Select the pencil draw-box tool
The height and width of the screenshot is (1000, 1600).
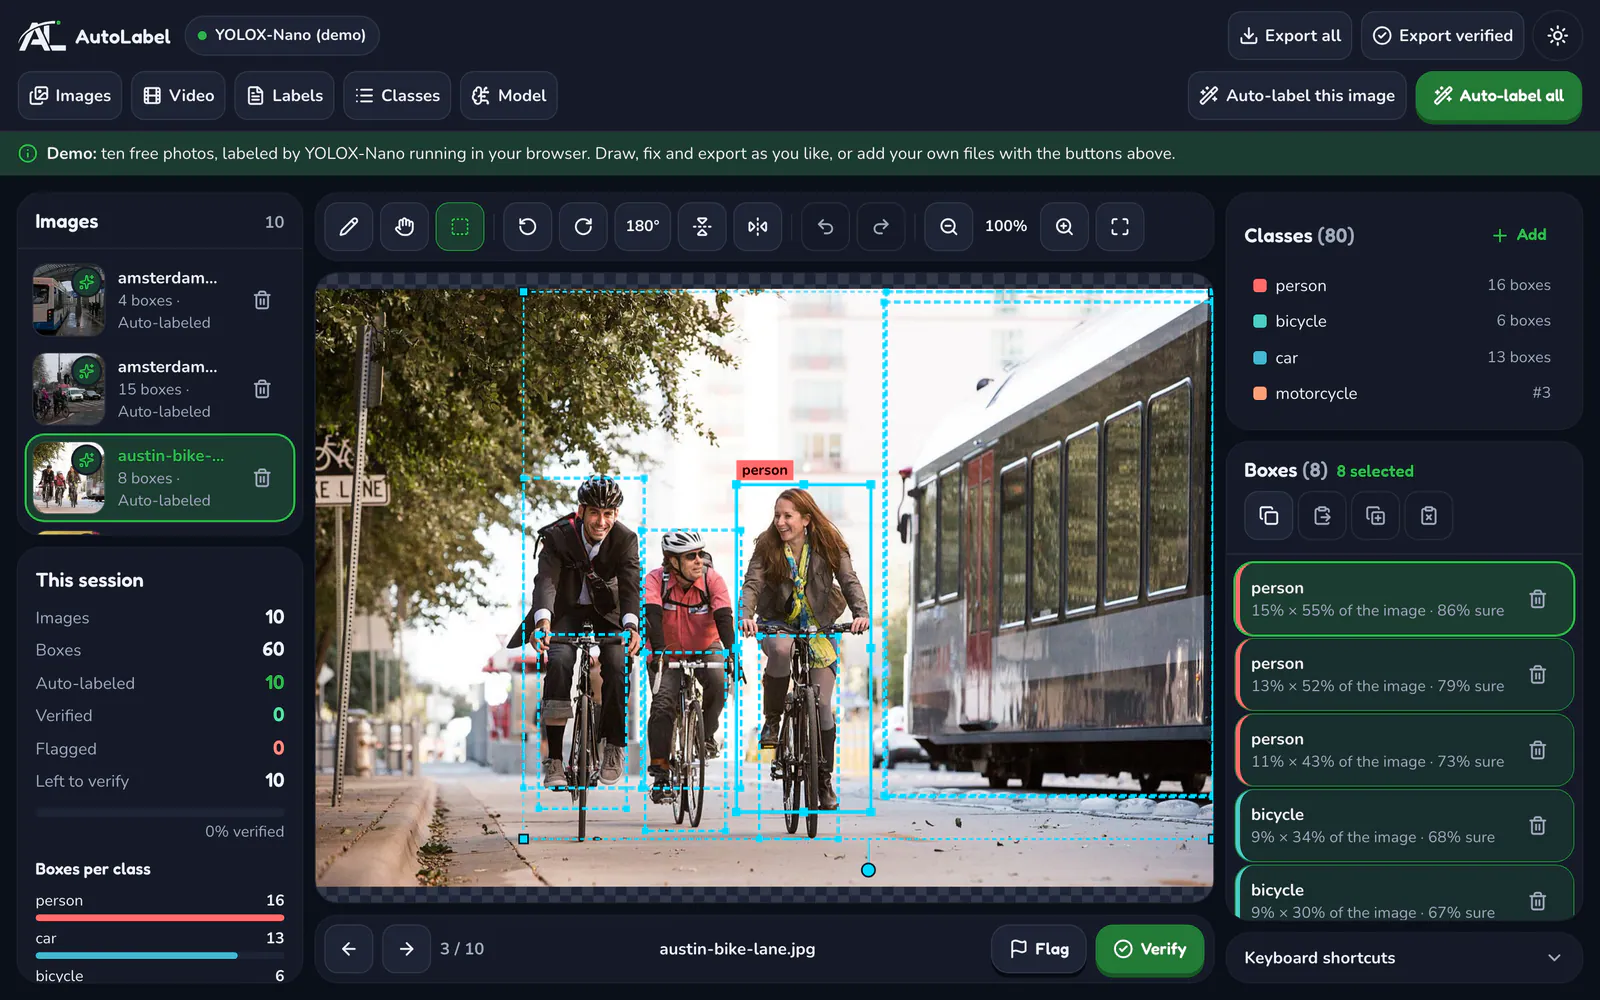click(349, 227)
